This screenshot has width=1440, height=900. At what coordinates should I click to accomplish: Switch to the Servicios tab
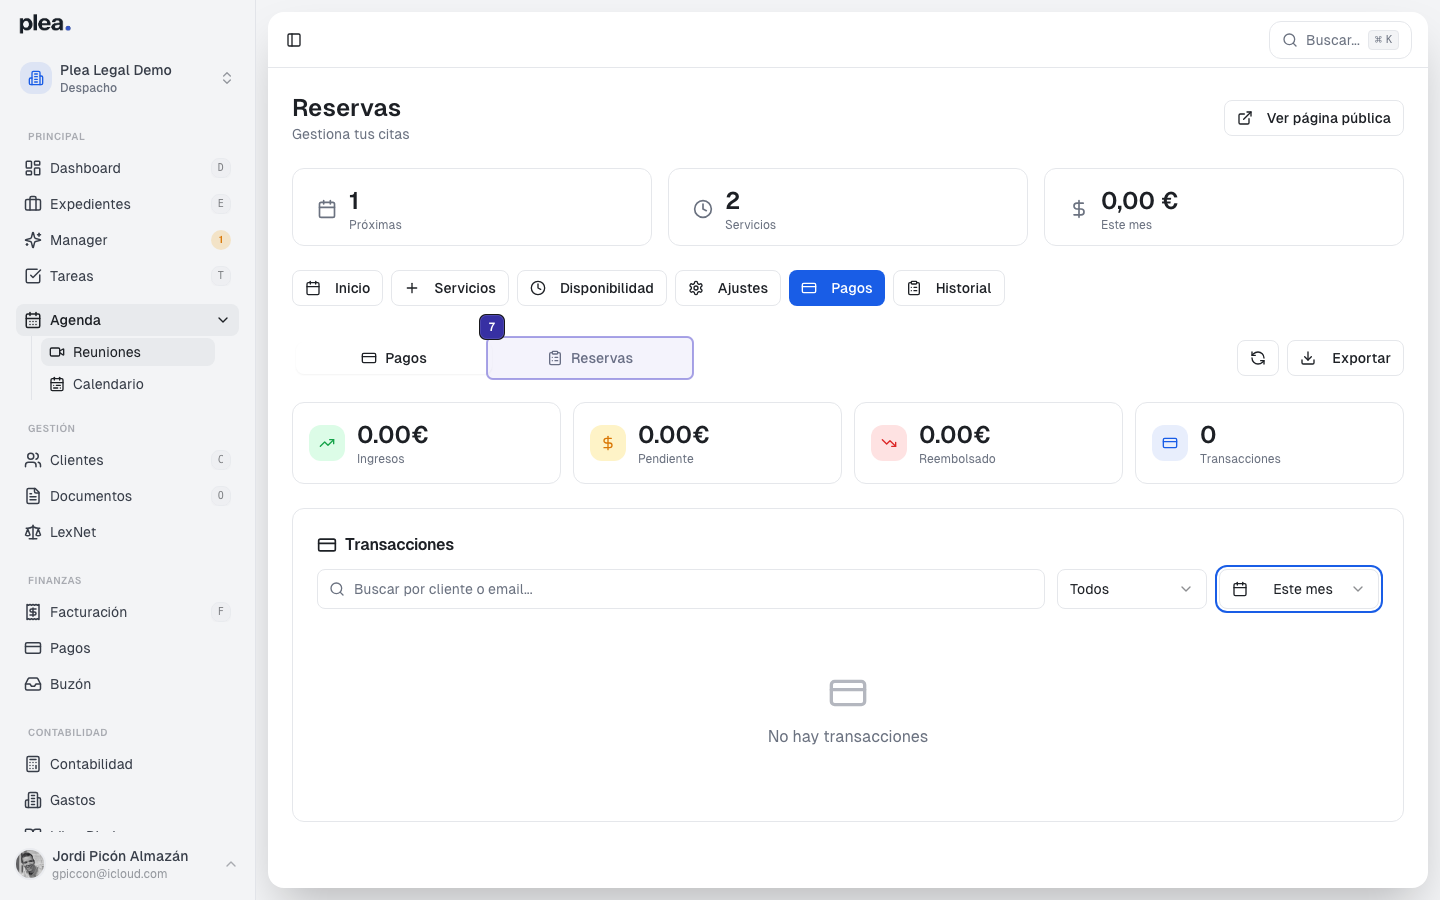coord(450,288)
